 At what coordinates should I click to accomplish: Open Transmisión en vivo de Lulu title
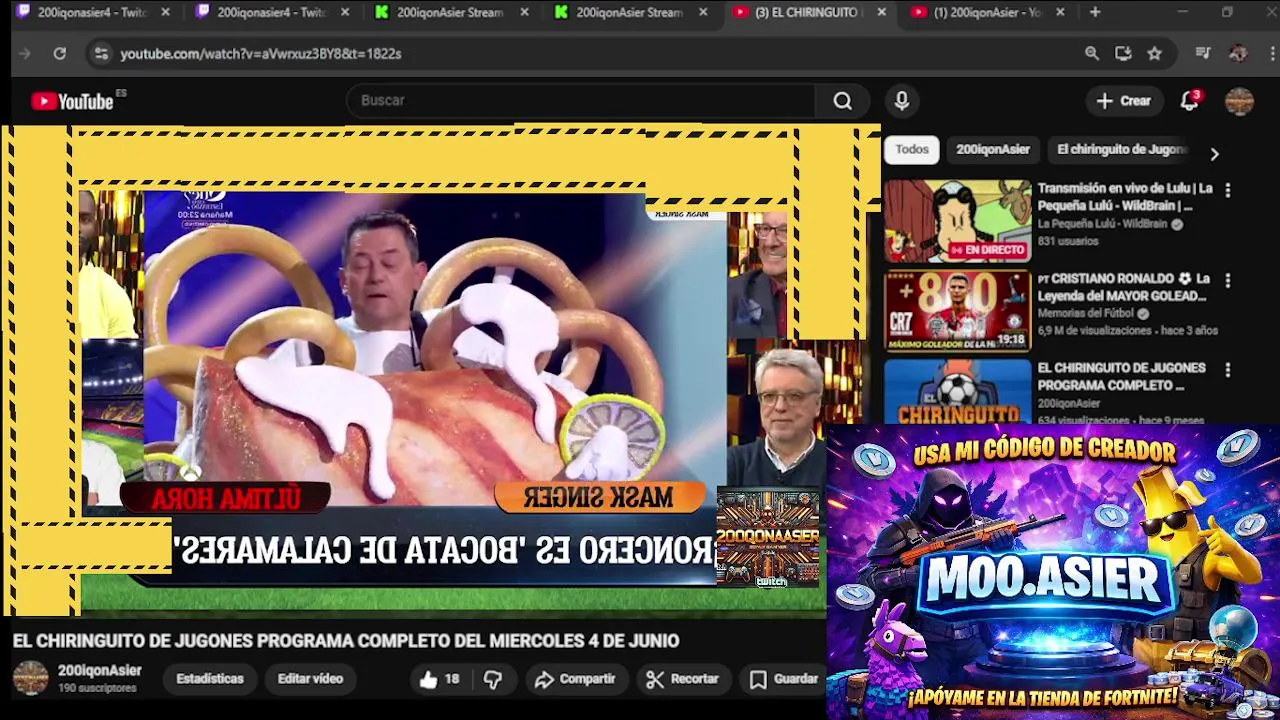click(x=1125, y=197)
